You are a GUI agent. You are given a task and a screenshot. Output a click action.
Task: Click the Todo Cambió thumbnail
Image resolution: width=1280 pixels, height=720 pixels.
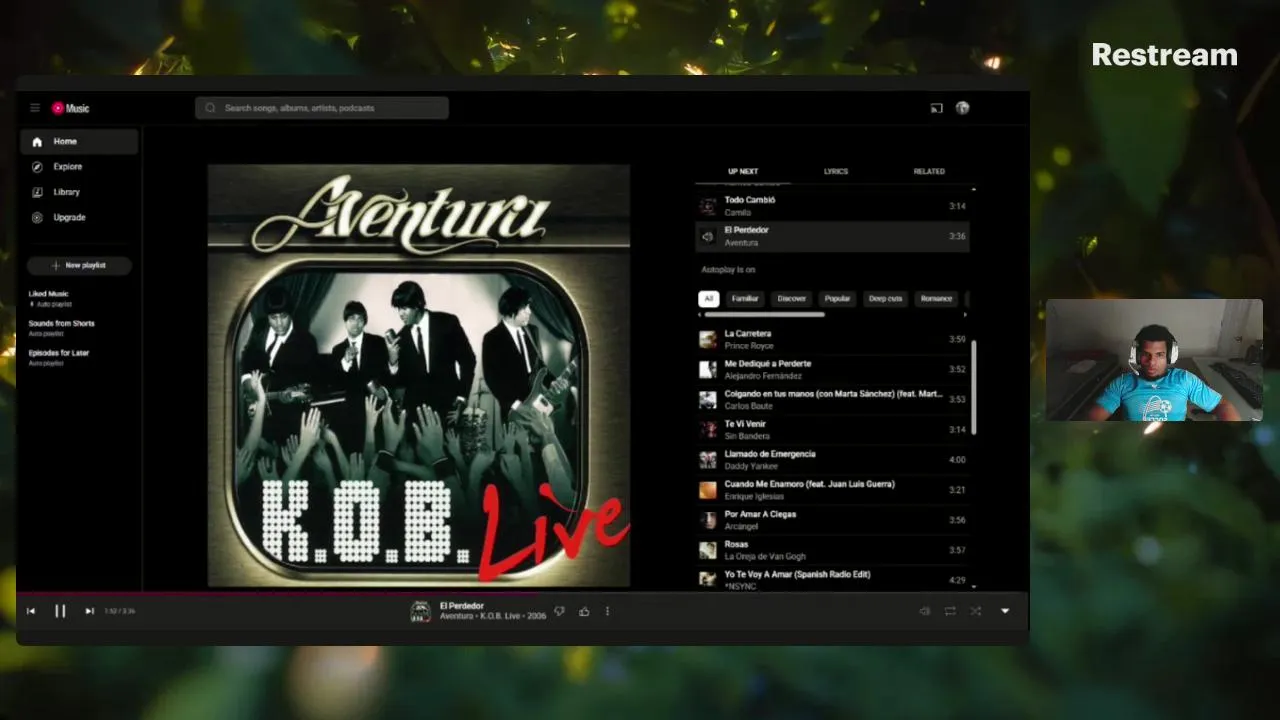pyautogui.click(x=708, y=206)
